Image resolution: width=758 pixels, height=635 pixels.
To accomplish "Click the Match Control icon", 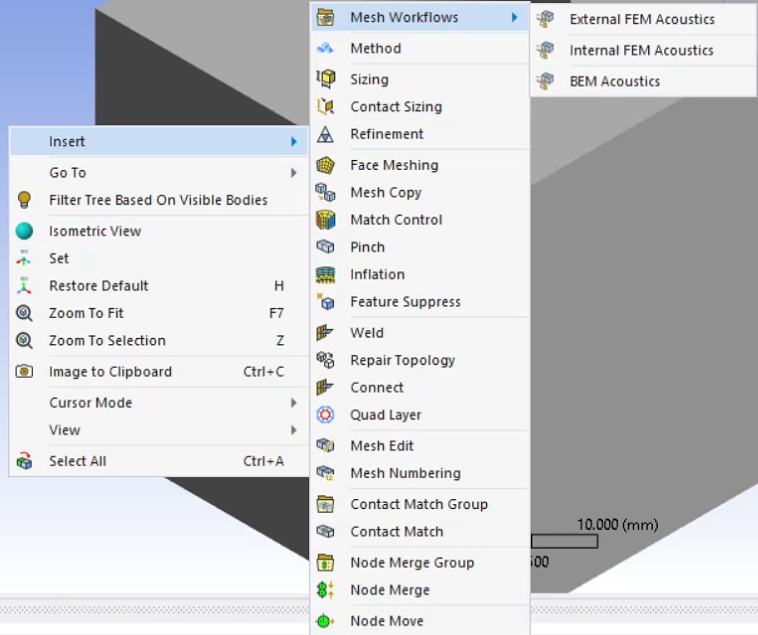I will coord(325,220).
